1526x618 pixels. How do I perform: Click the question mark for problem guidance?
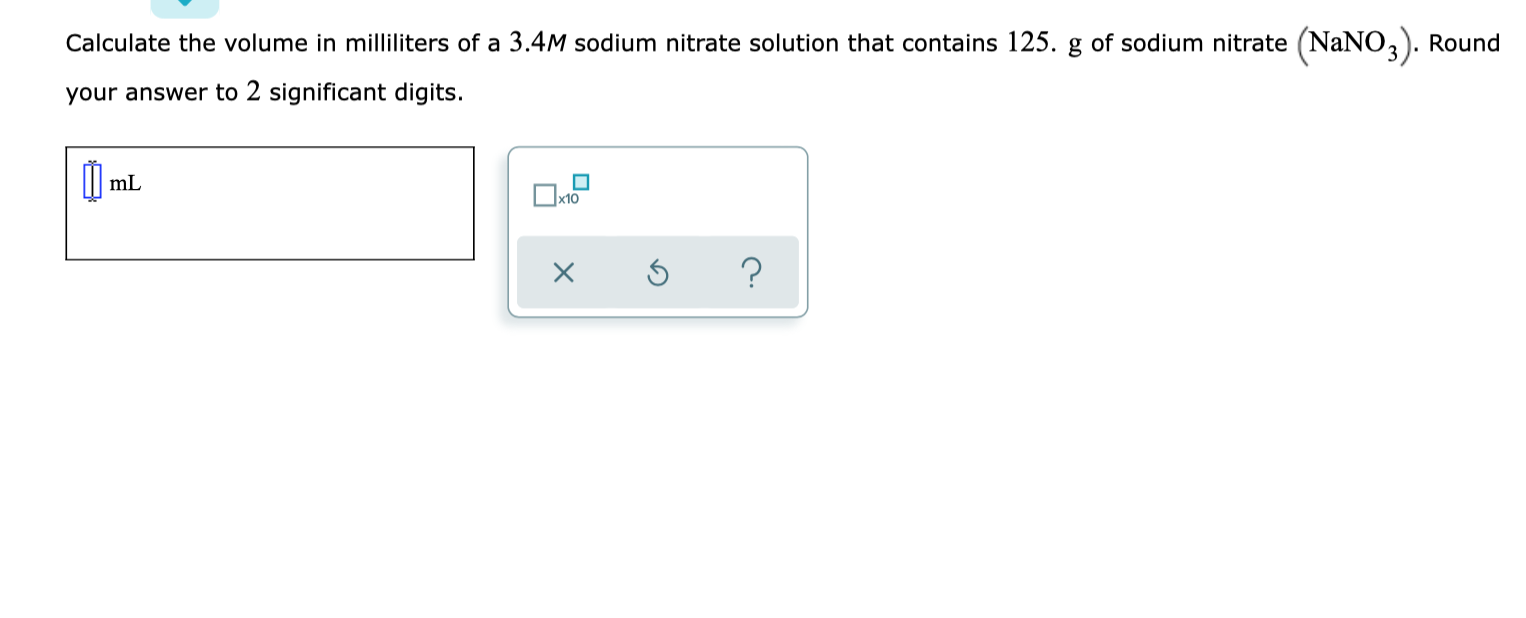click(x=751, y=272)
